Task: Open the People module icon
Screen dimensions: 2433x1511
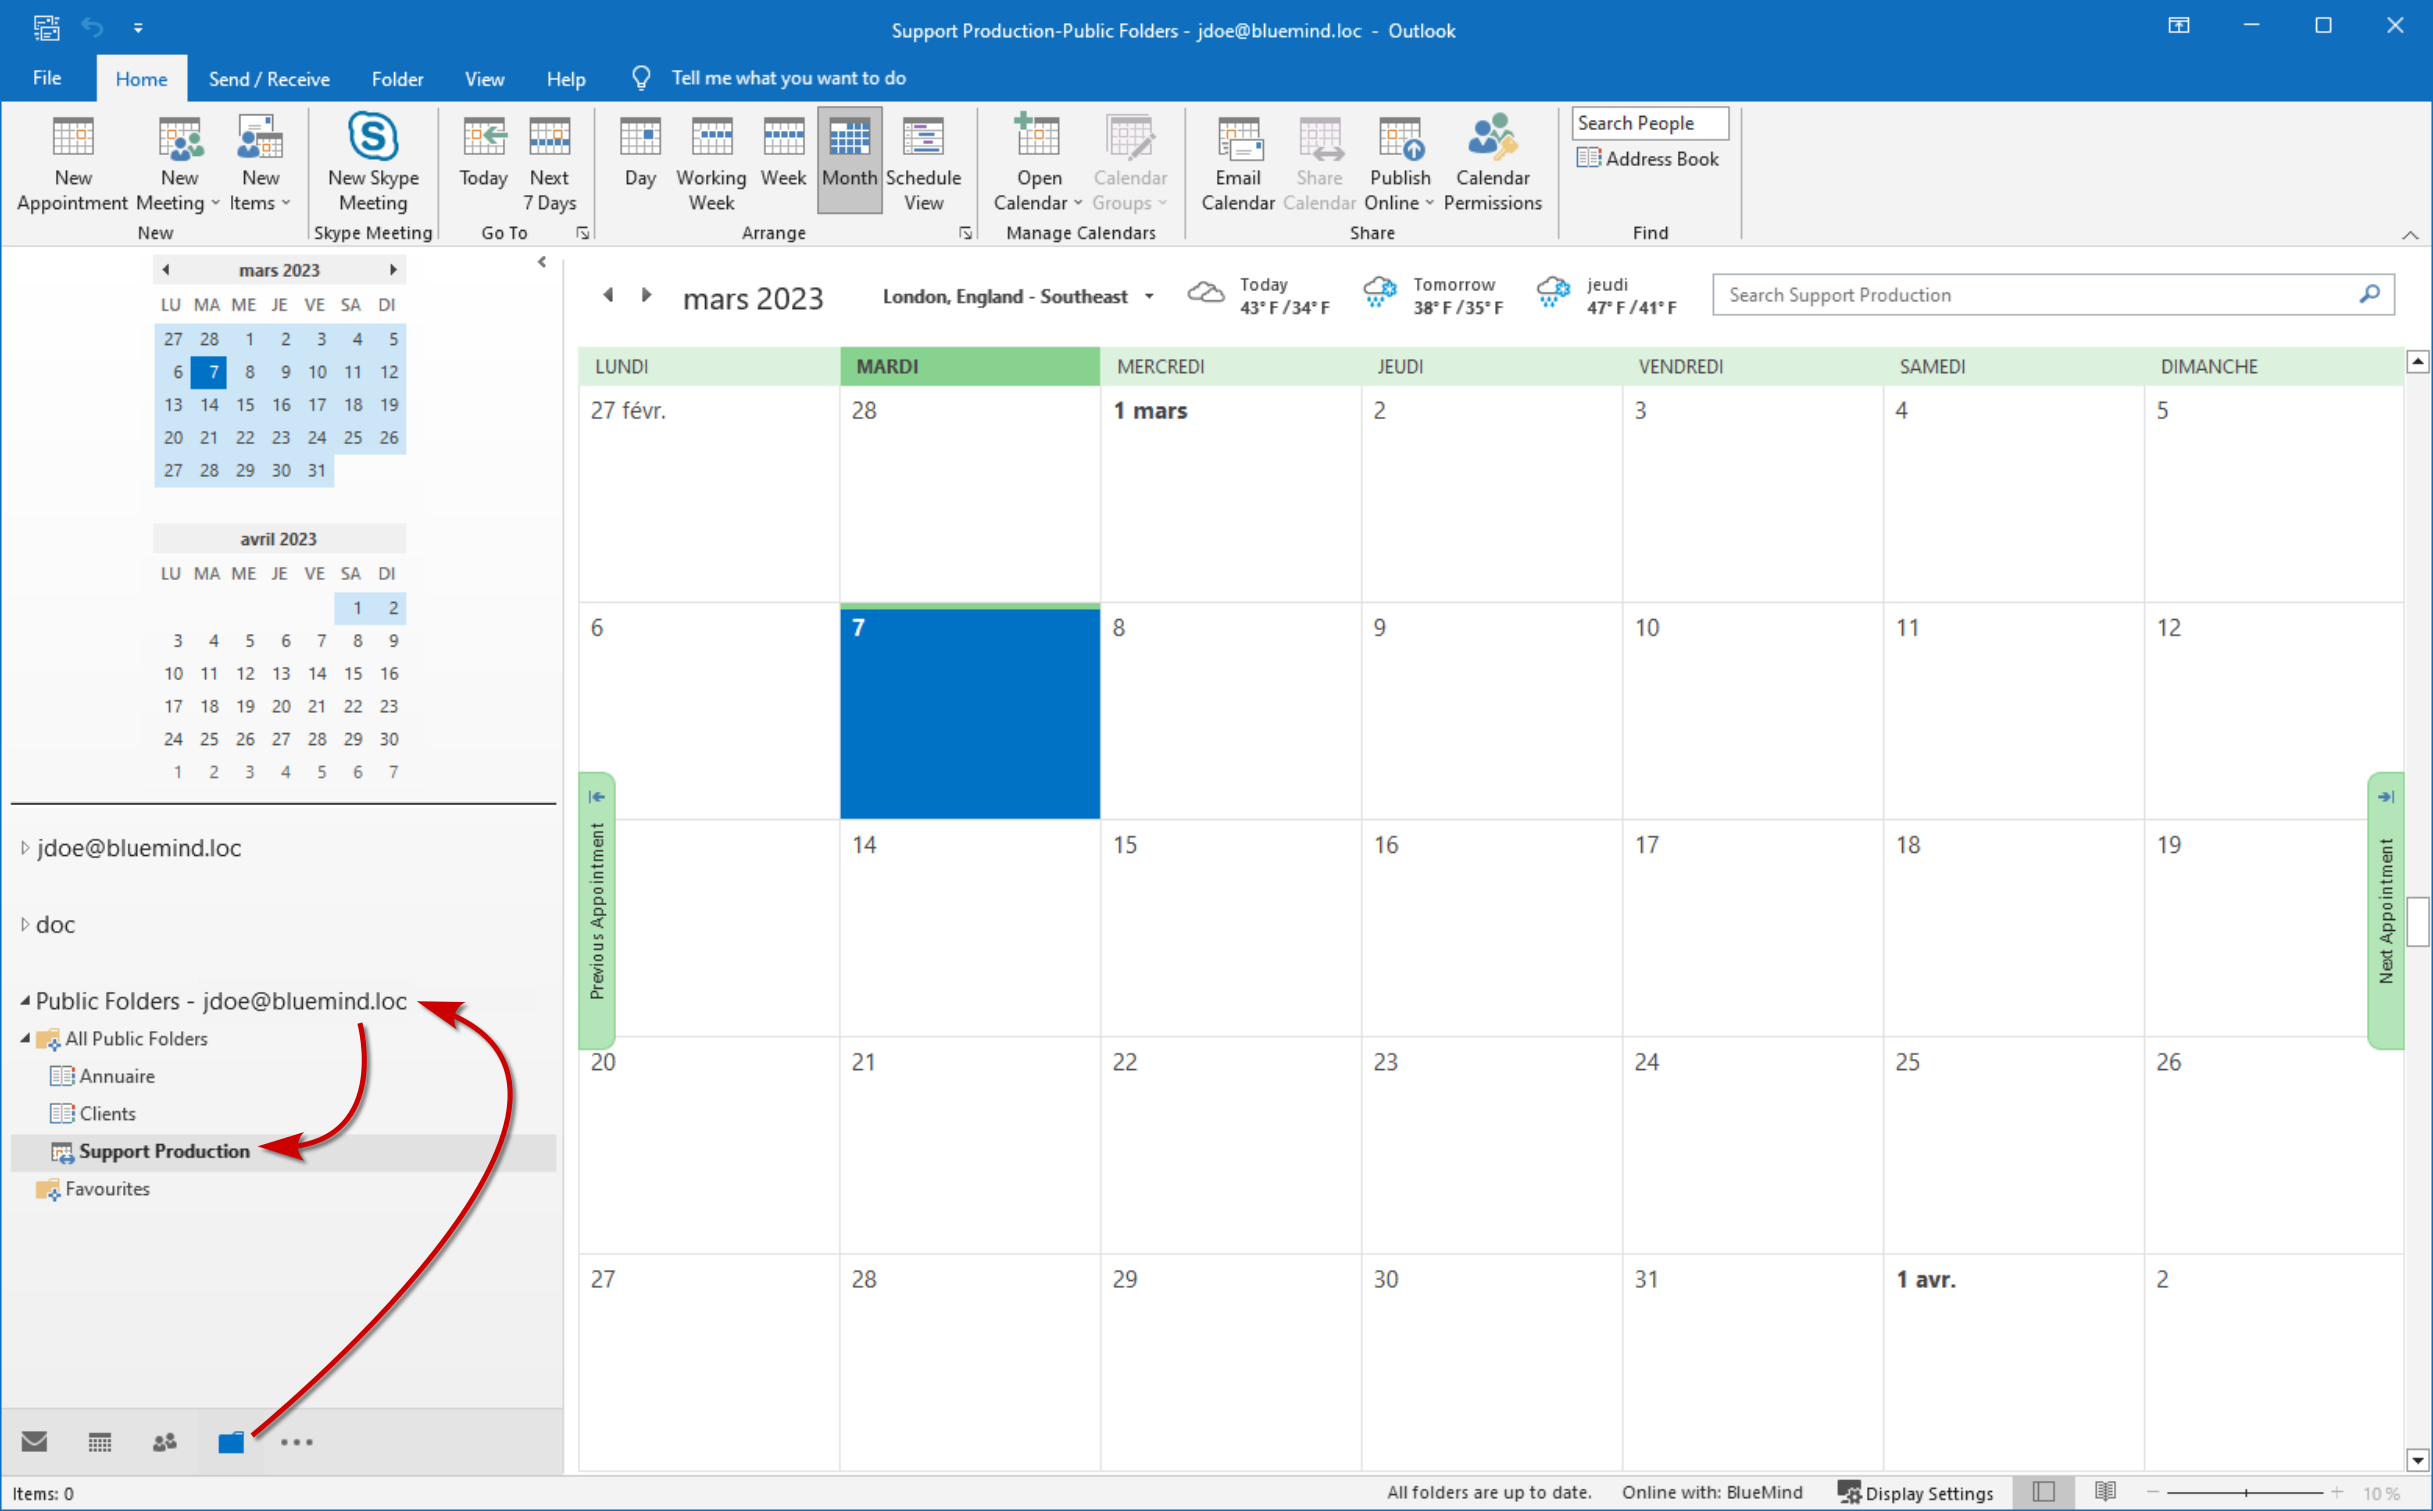Action: point(164,1441)
